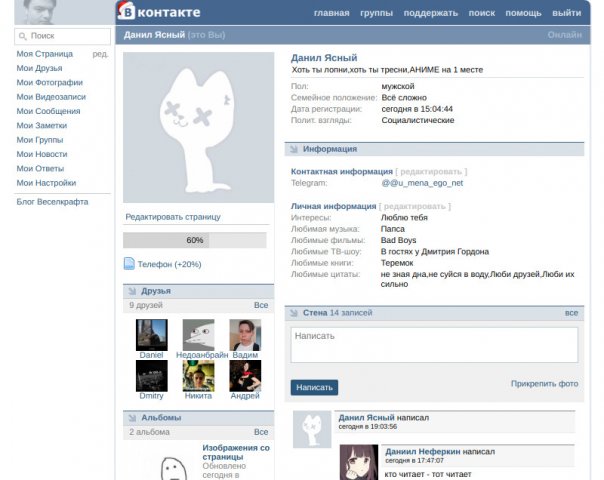Focus the Поиск search field

(63, 36)
